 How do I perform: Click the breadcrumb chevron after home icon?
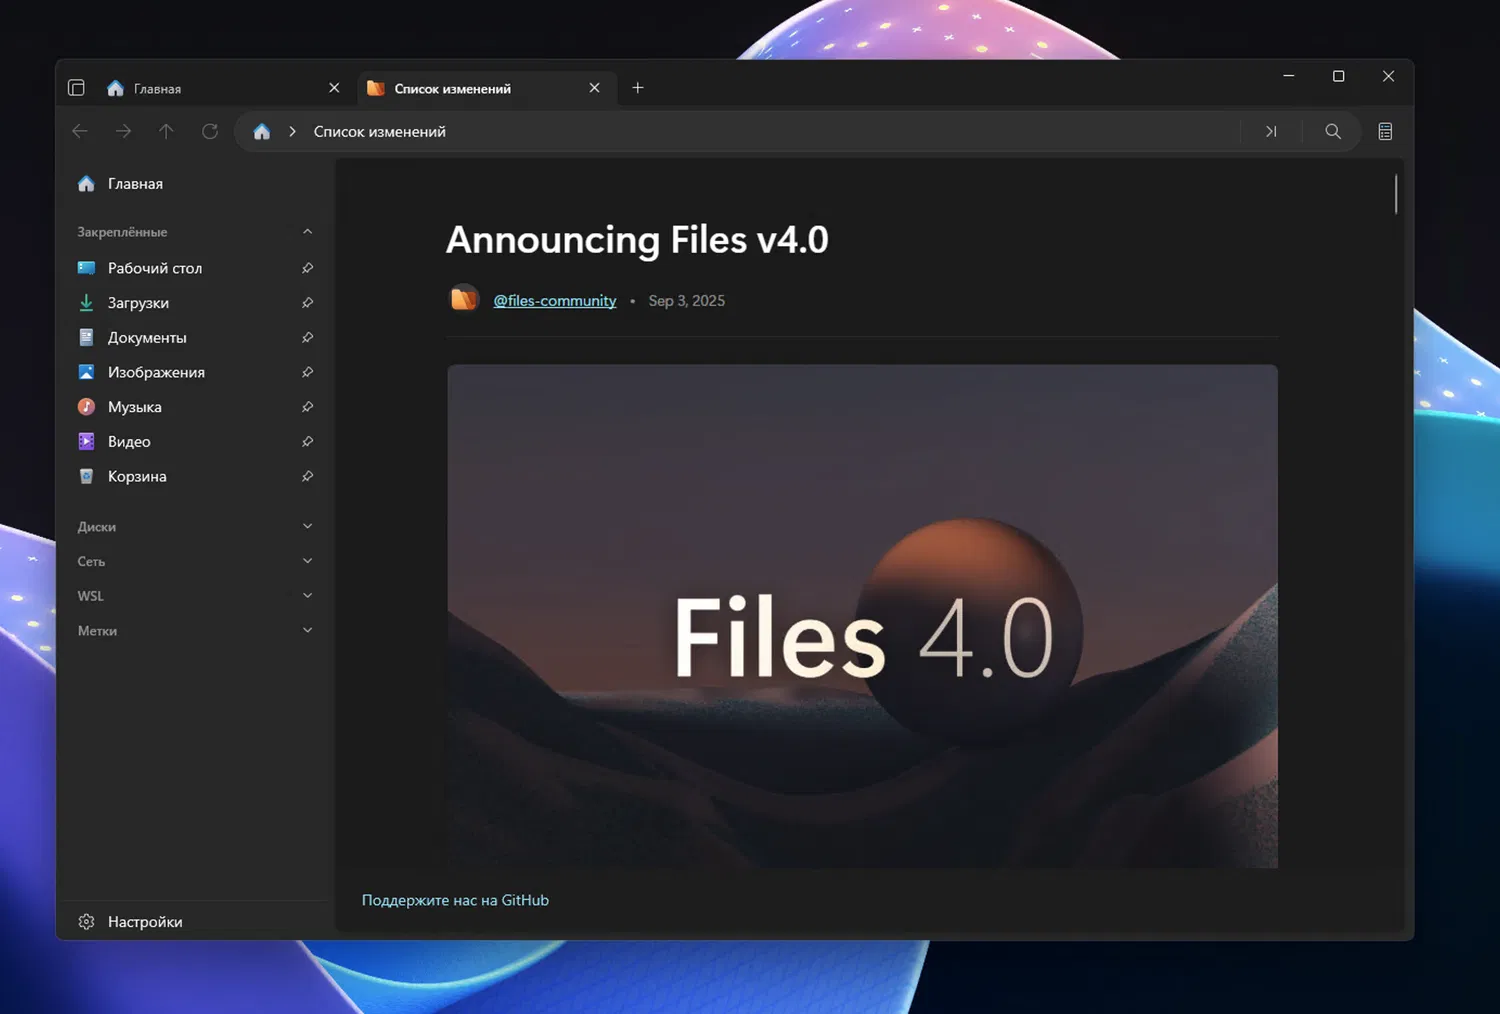click(292, 131)
